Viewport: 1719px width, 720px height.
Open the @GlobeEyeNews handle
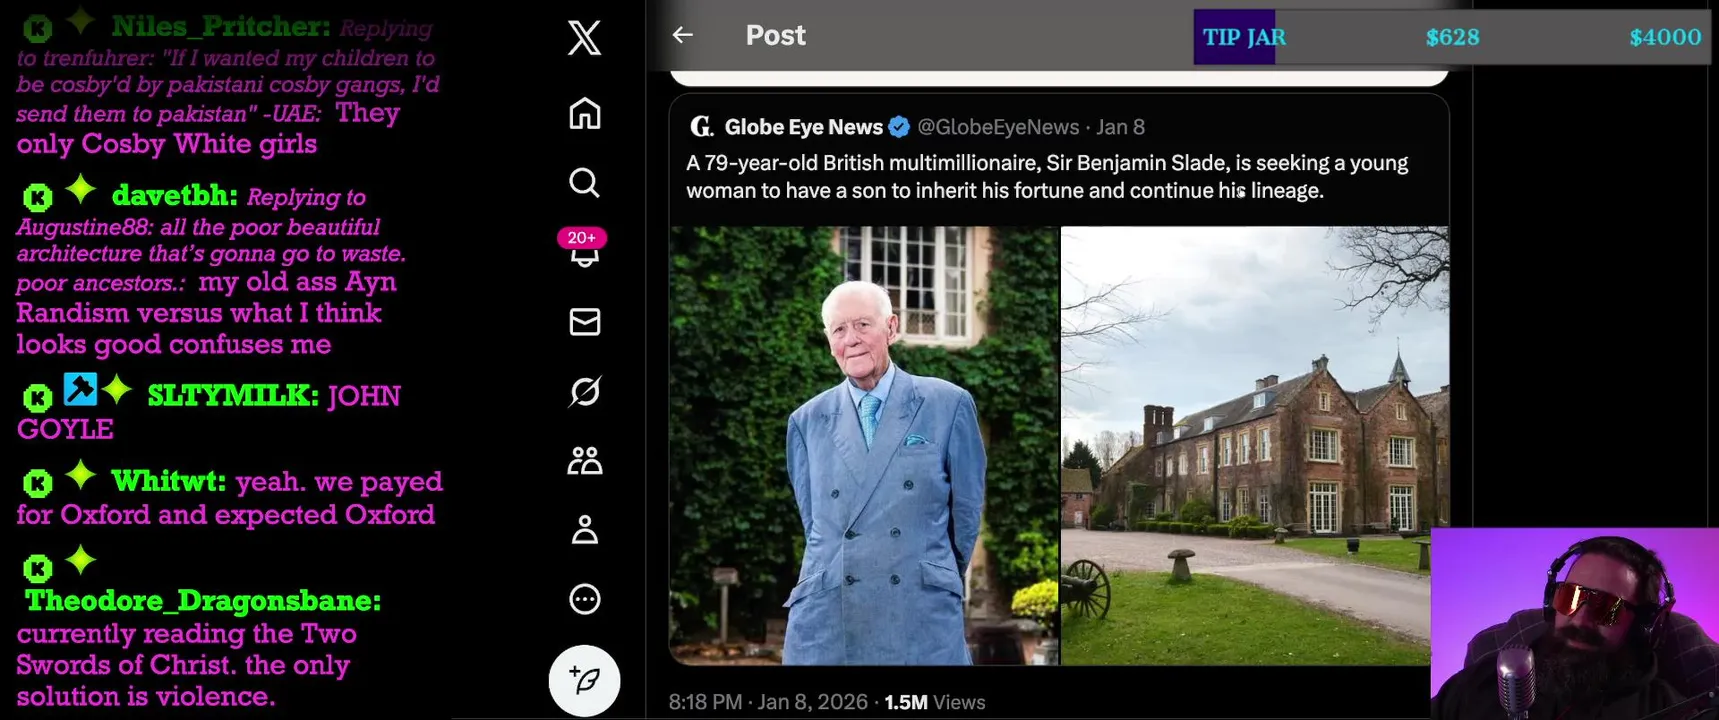point(998,127)
